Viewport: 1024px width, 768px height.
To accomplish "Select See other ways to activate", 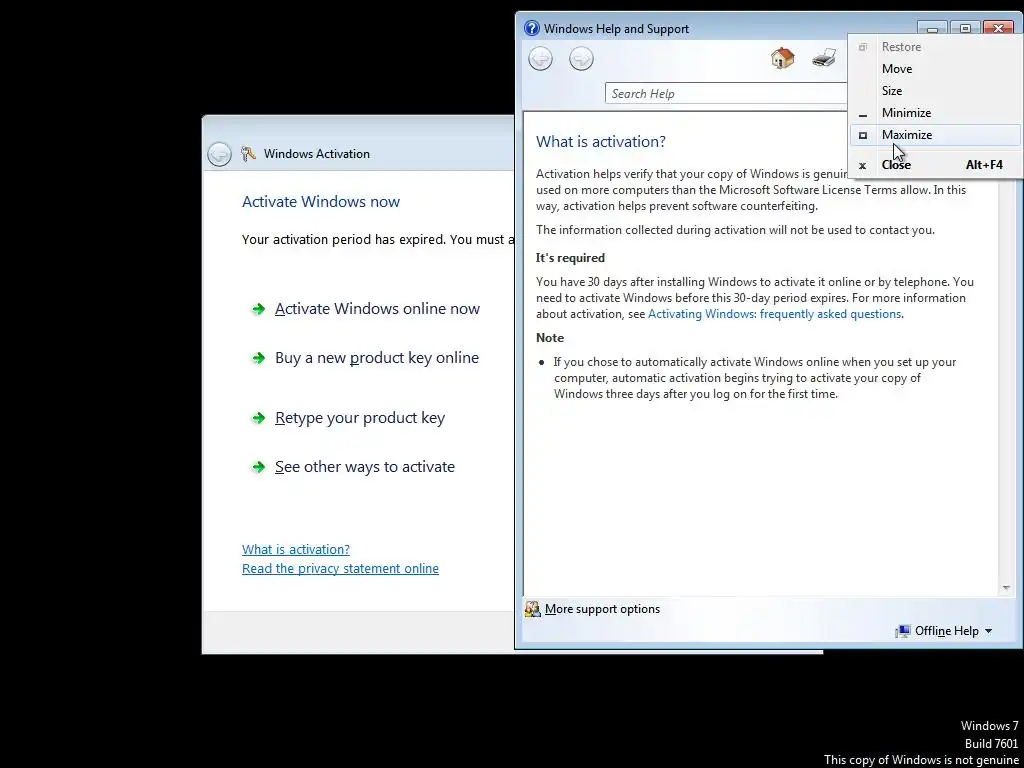I will pyautogui.click(x=364, y=467).
